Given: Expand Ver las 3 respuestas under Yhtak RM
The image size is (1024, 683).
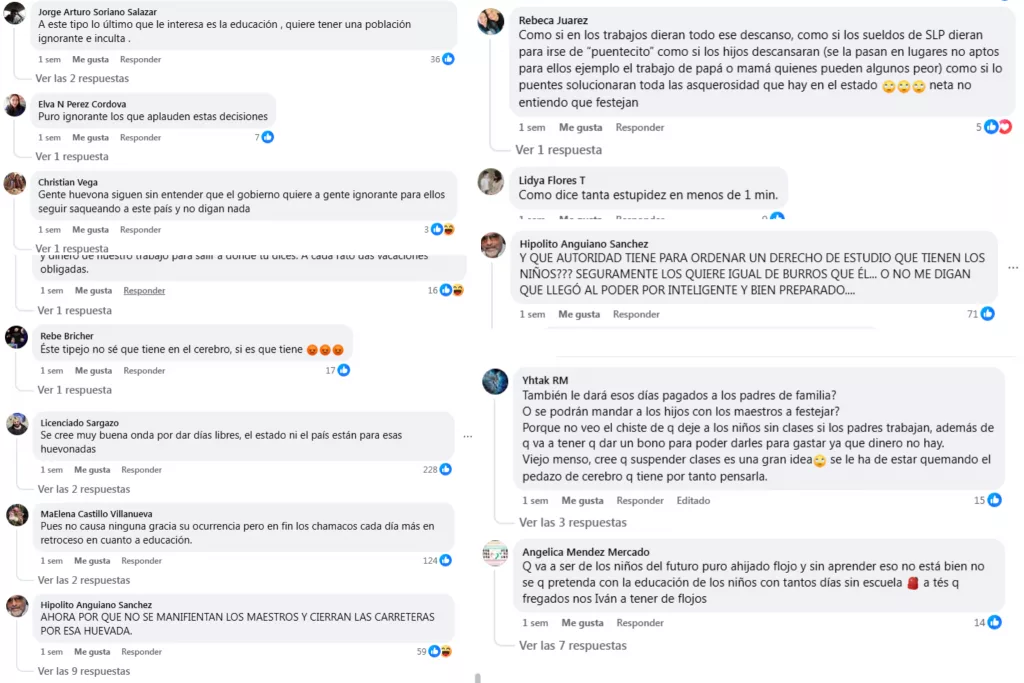Looking at the screenshot, I should [573, 522].
